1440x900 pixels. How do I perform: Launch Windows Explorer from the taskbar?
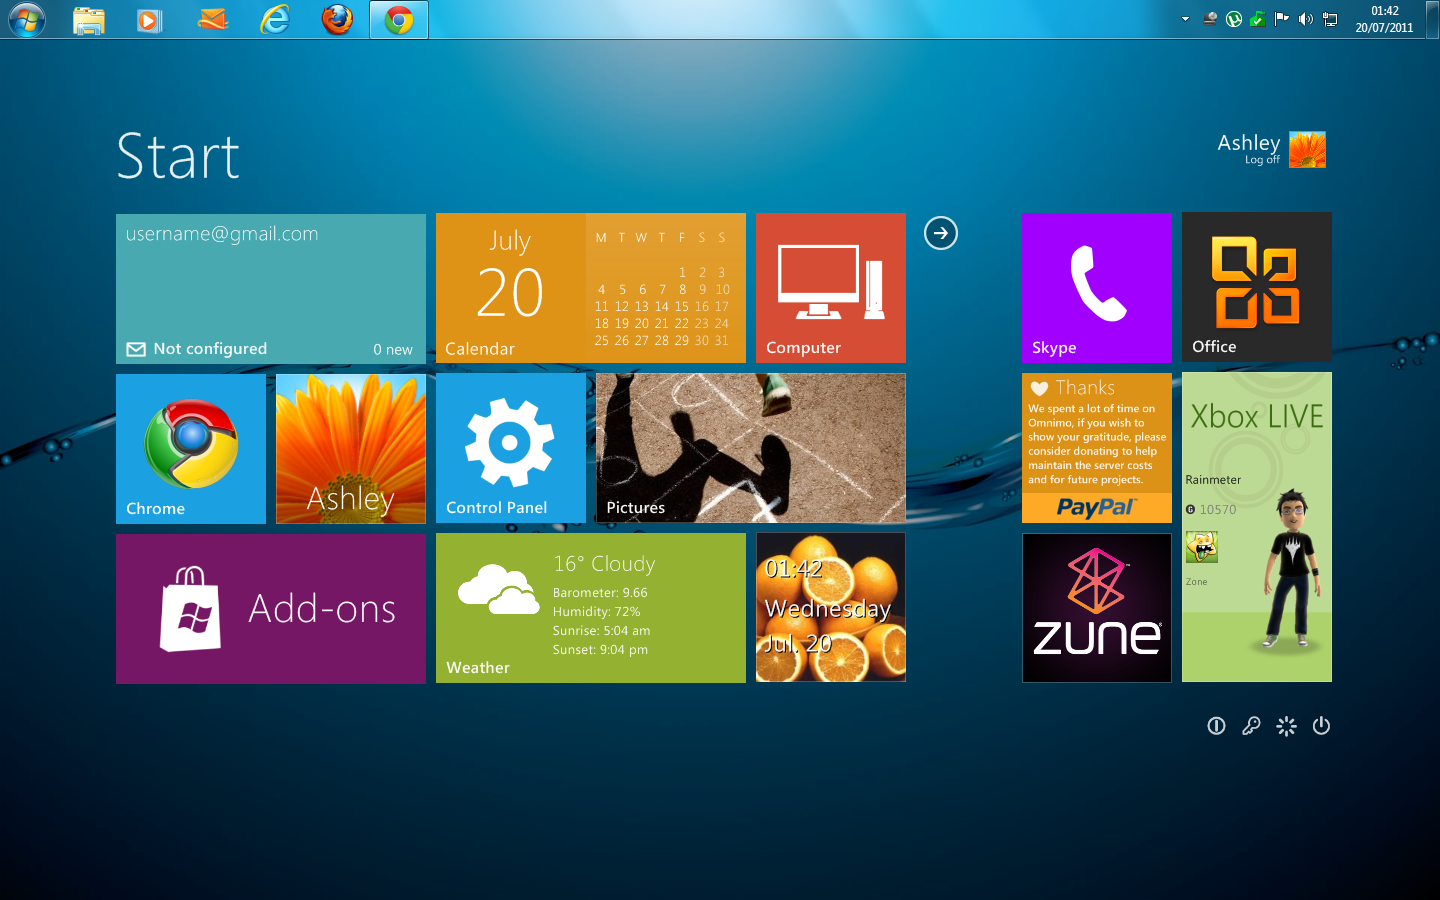[x=89, y=19]
